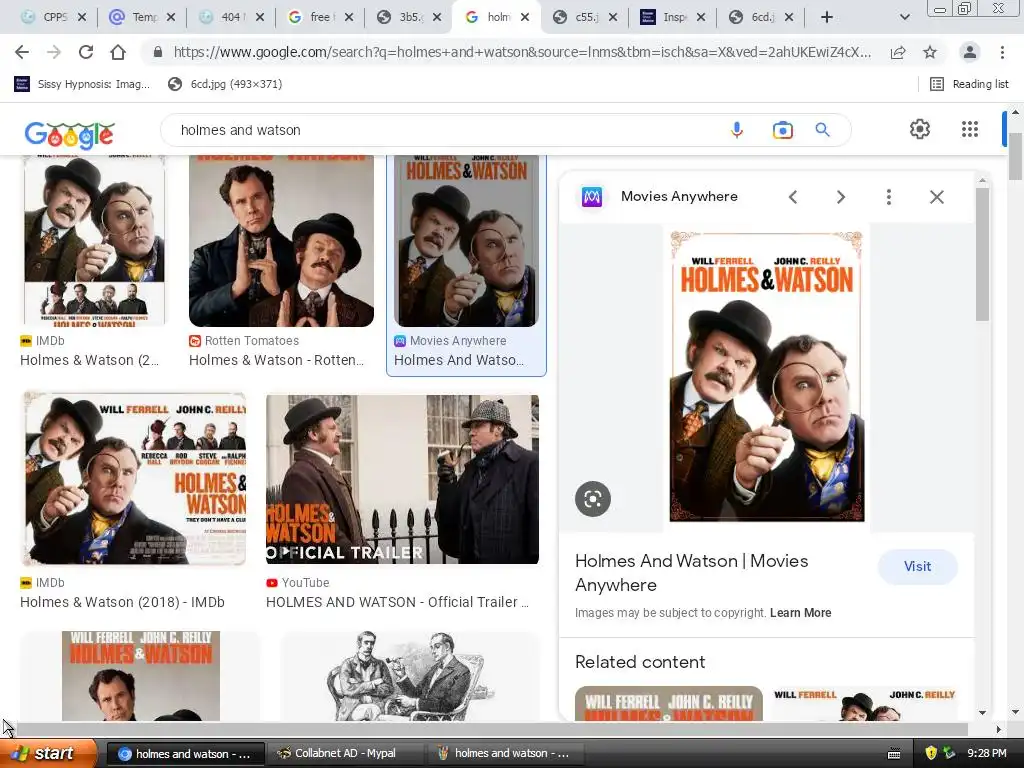This screenshot has width=1024, height=768.
Task: Open the 6cd.jpg (493×371) bookmark
Action: pyautogui.click(x=225, y=84)
